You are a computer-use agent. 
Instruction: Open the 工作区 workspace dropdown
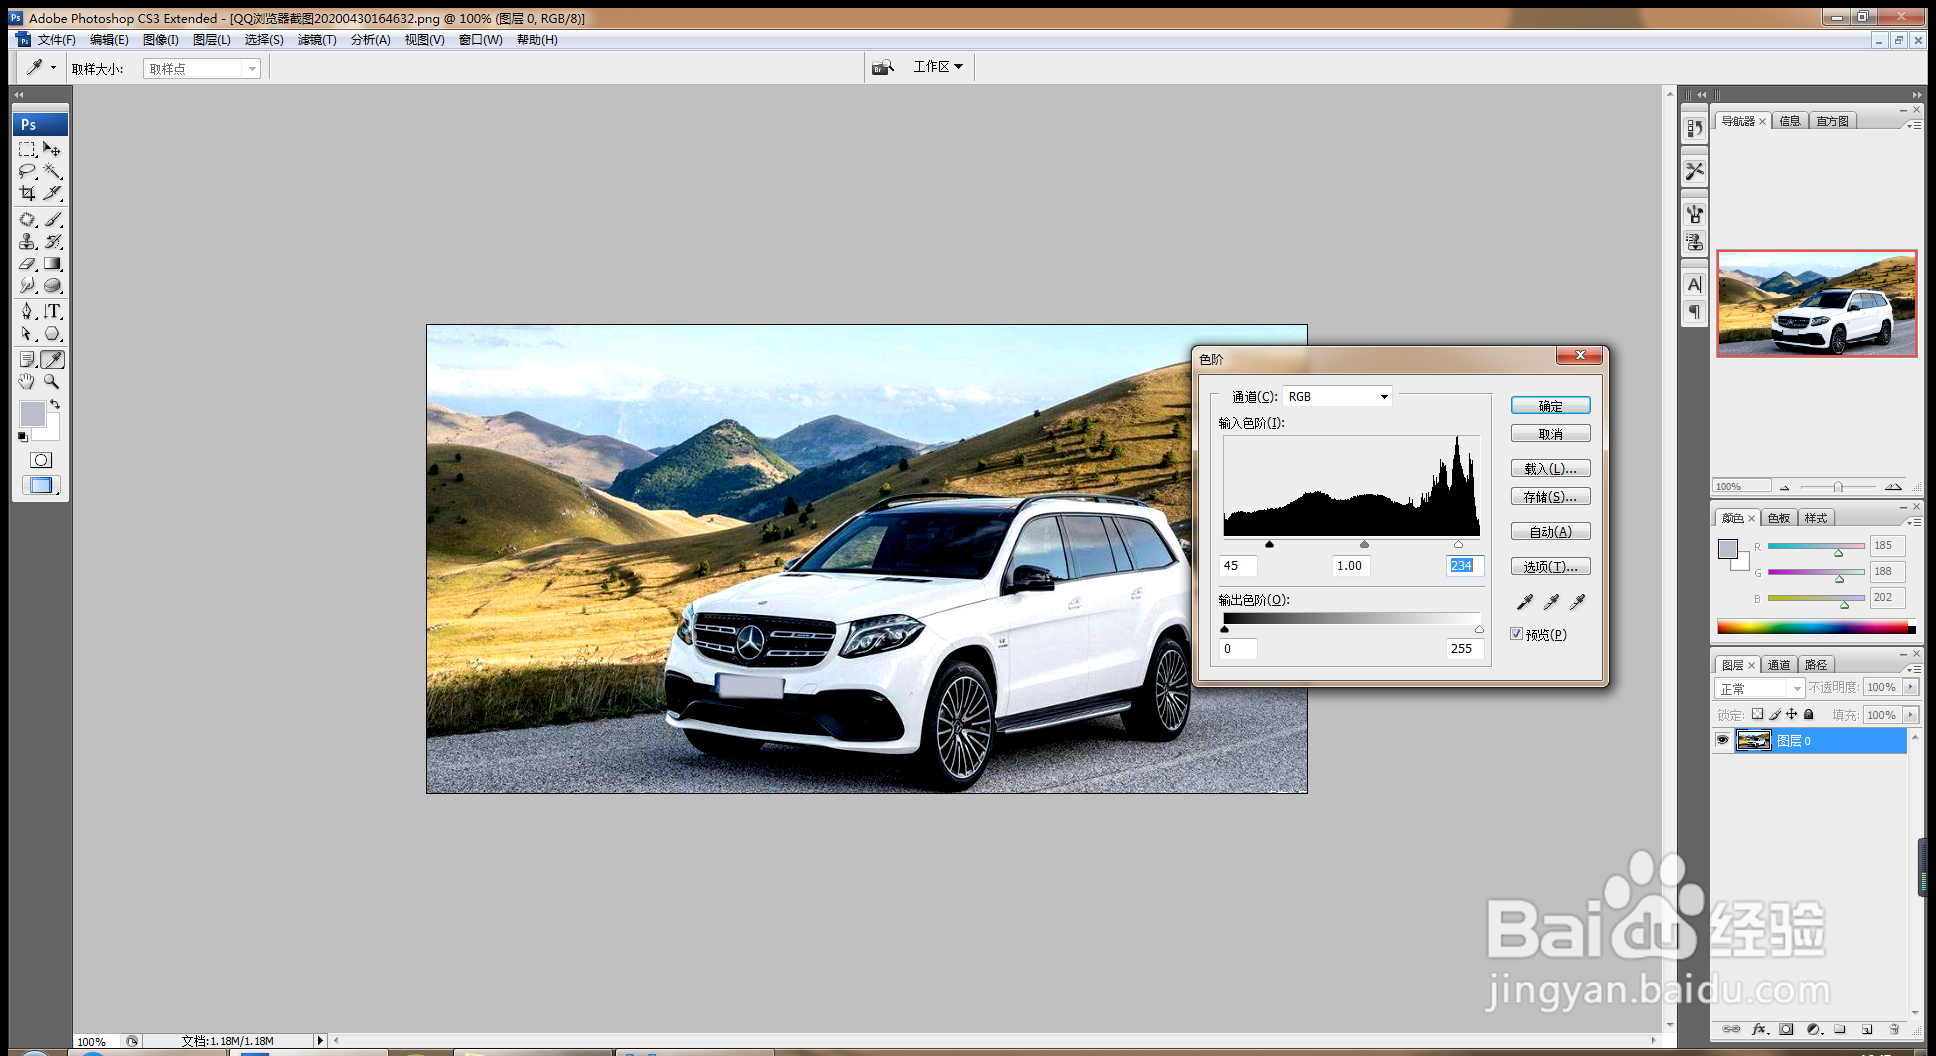pos(937,67)
